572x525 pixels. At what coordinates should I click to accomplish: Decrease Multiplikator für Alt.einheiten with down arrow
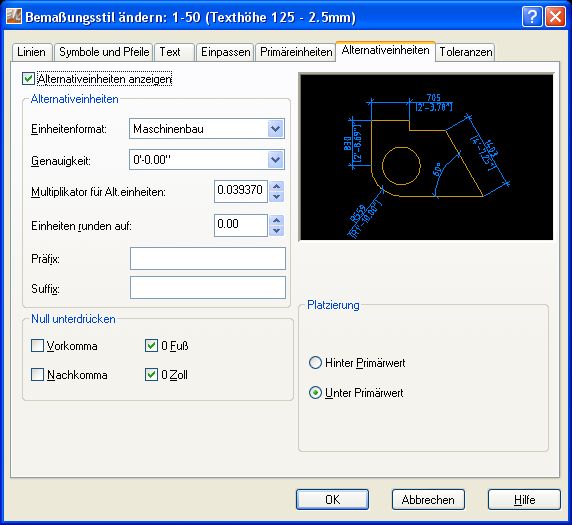pyautogui.click(x=277, y=197)
